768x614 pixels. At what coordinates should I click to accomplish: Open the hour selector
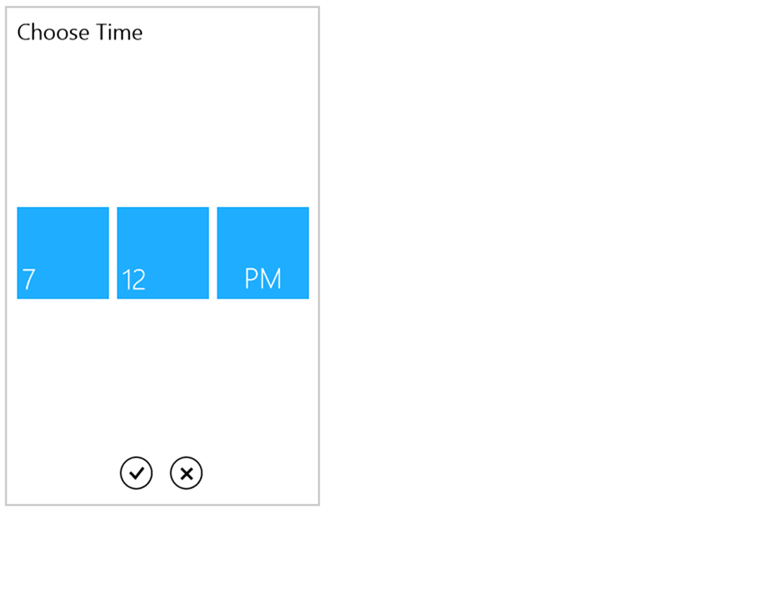click(63, 252)
